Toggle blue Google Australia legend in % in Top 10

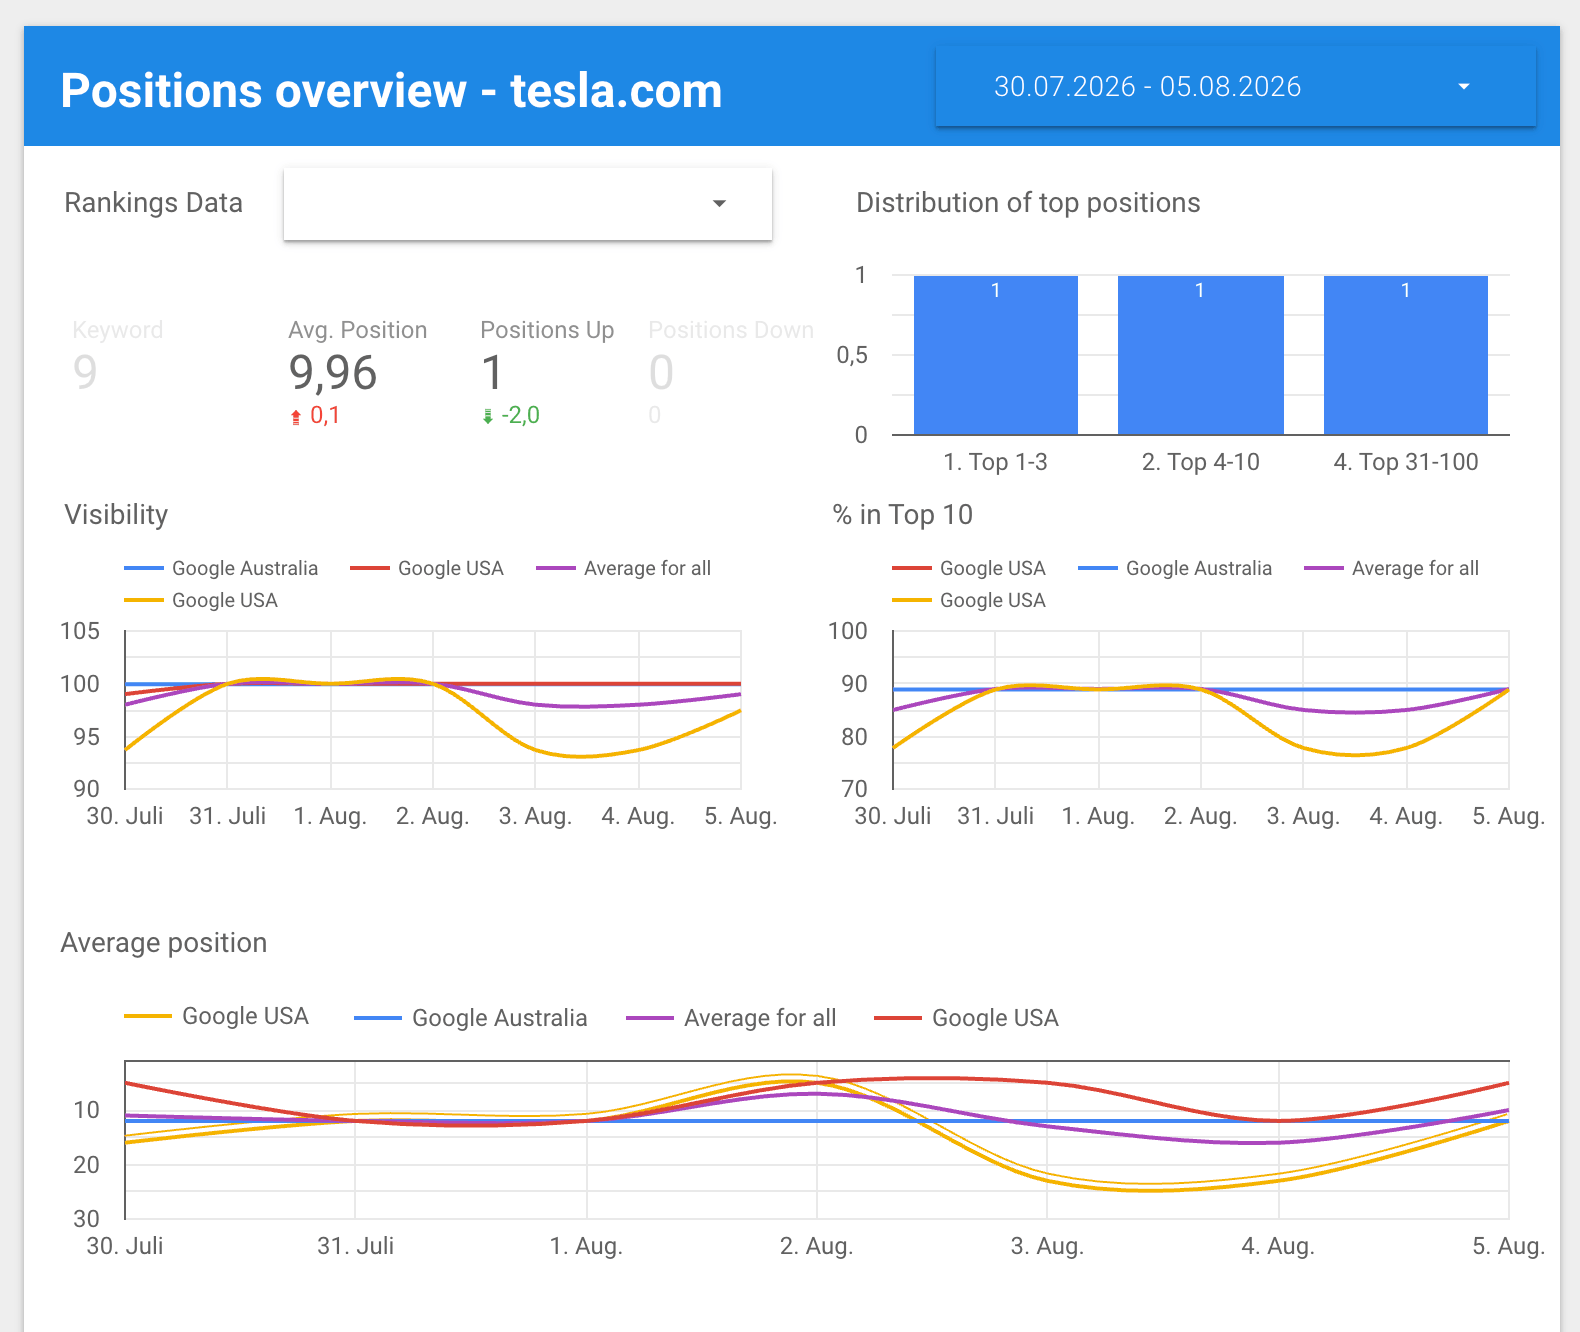click(x=1175, y=568)
